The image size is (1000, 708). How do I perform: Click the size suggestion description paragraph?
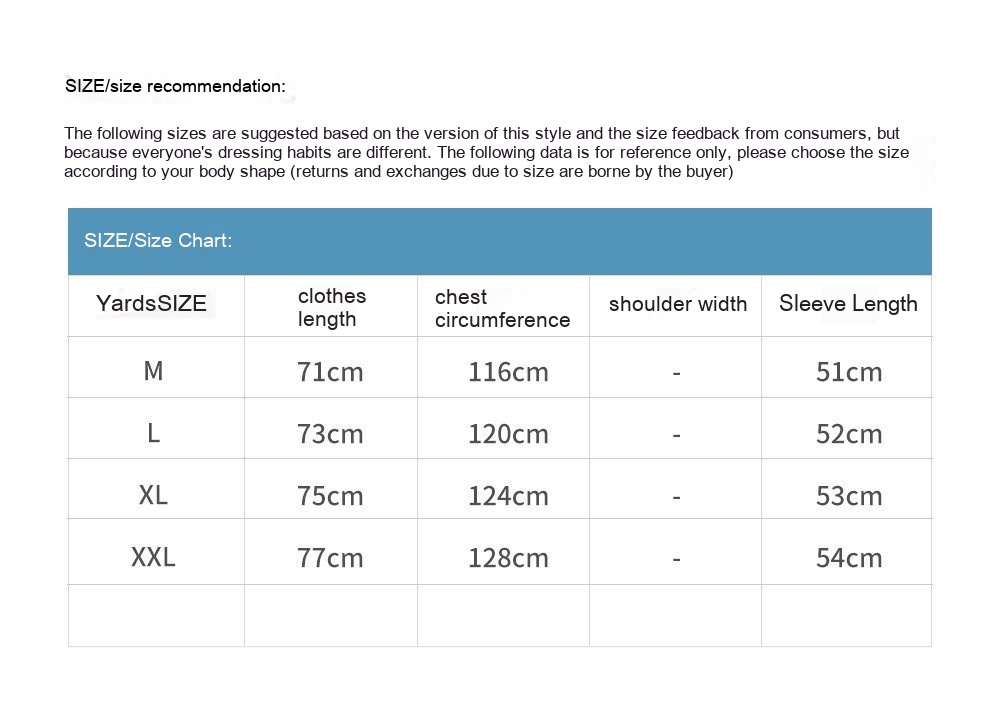pos(486,152)
